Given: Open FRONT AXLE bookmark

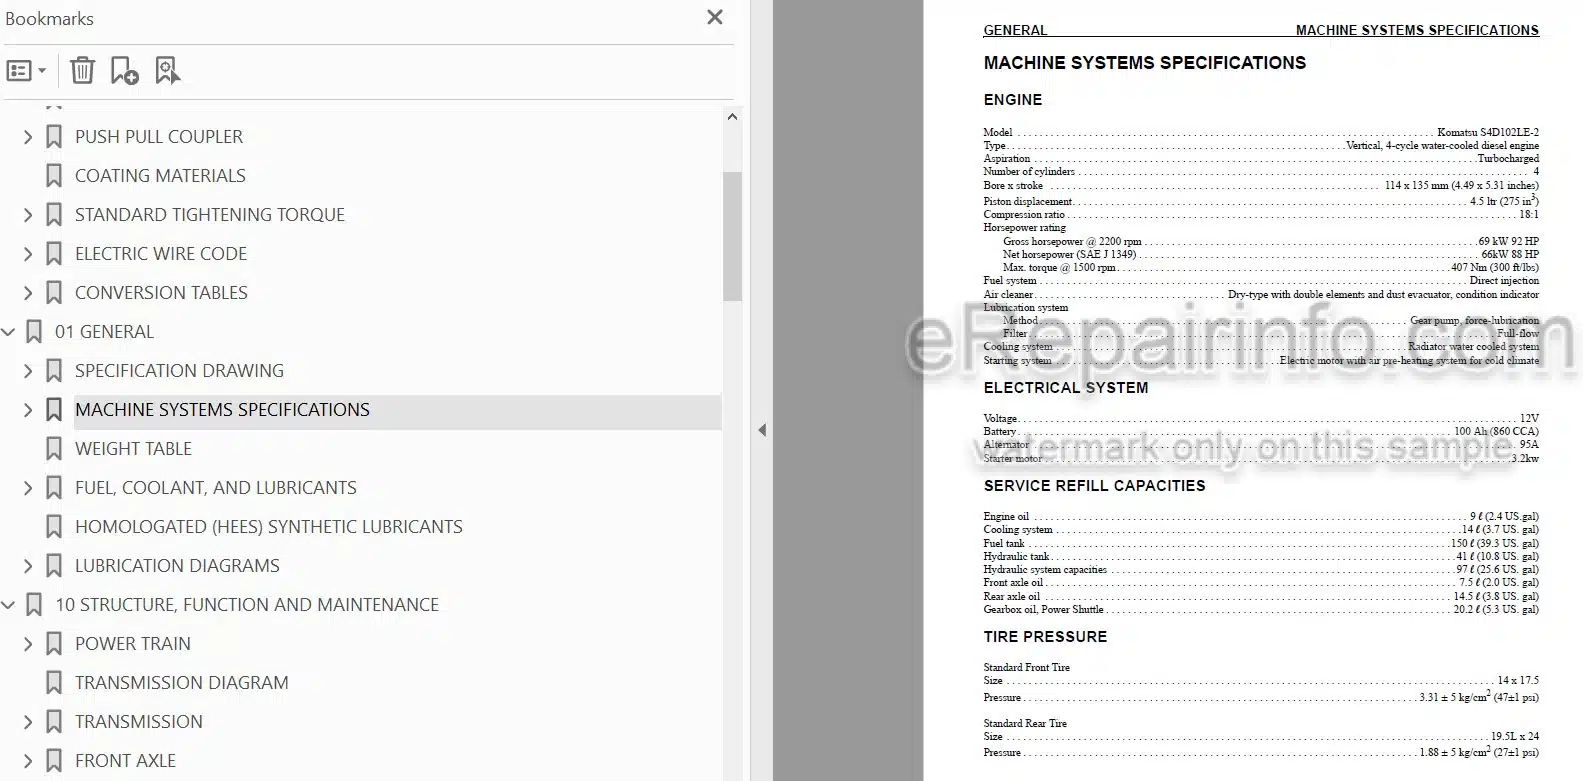Looking at the screenshot, I should pyautogui.click(x=125, y=761).
